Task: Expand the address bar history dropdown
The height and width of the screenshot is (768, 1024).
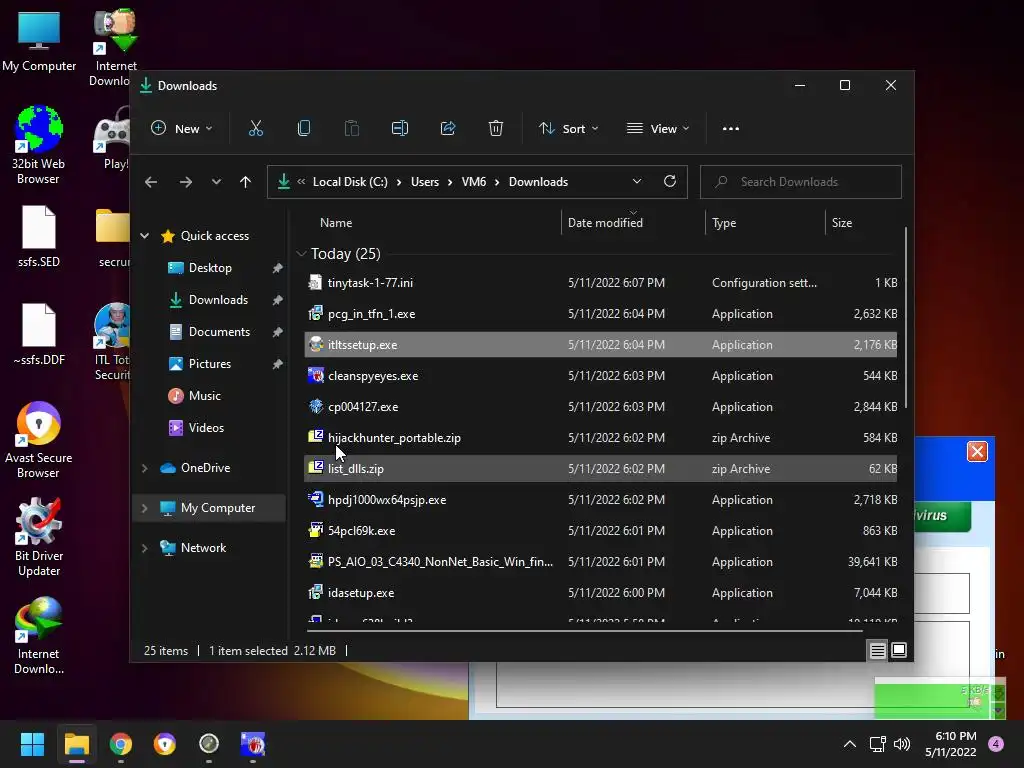Action: 637,182
